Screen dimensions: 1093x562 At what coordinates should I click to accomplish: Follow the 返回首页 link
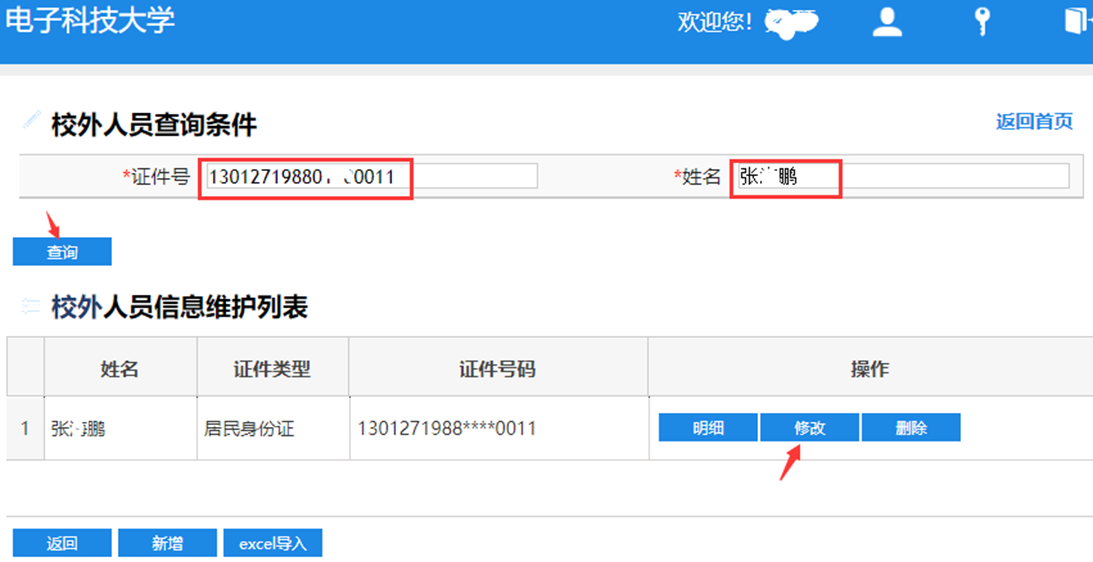point(1033,122)
